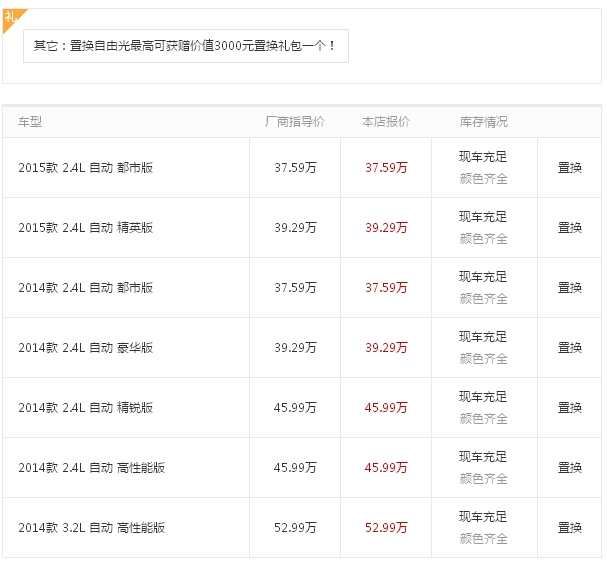This screenshot has height=565, width=607.
Task: Open the 2014款 2.4L 自动 豪华版 model link
Action: pos(86,348)
